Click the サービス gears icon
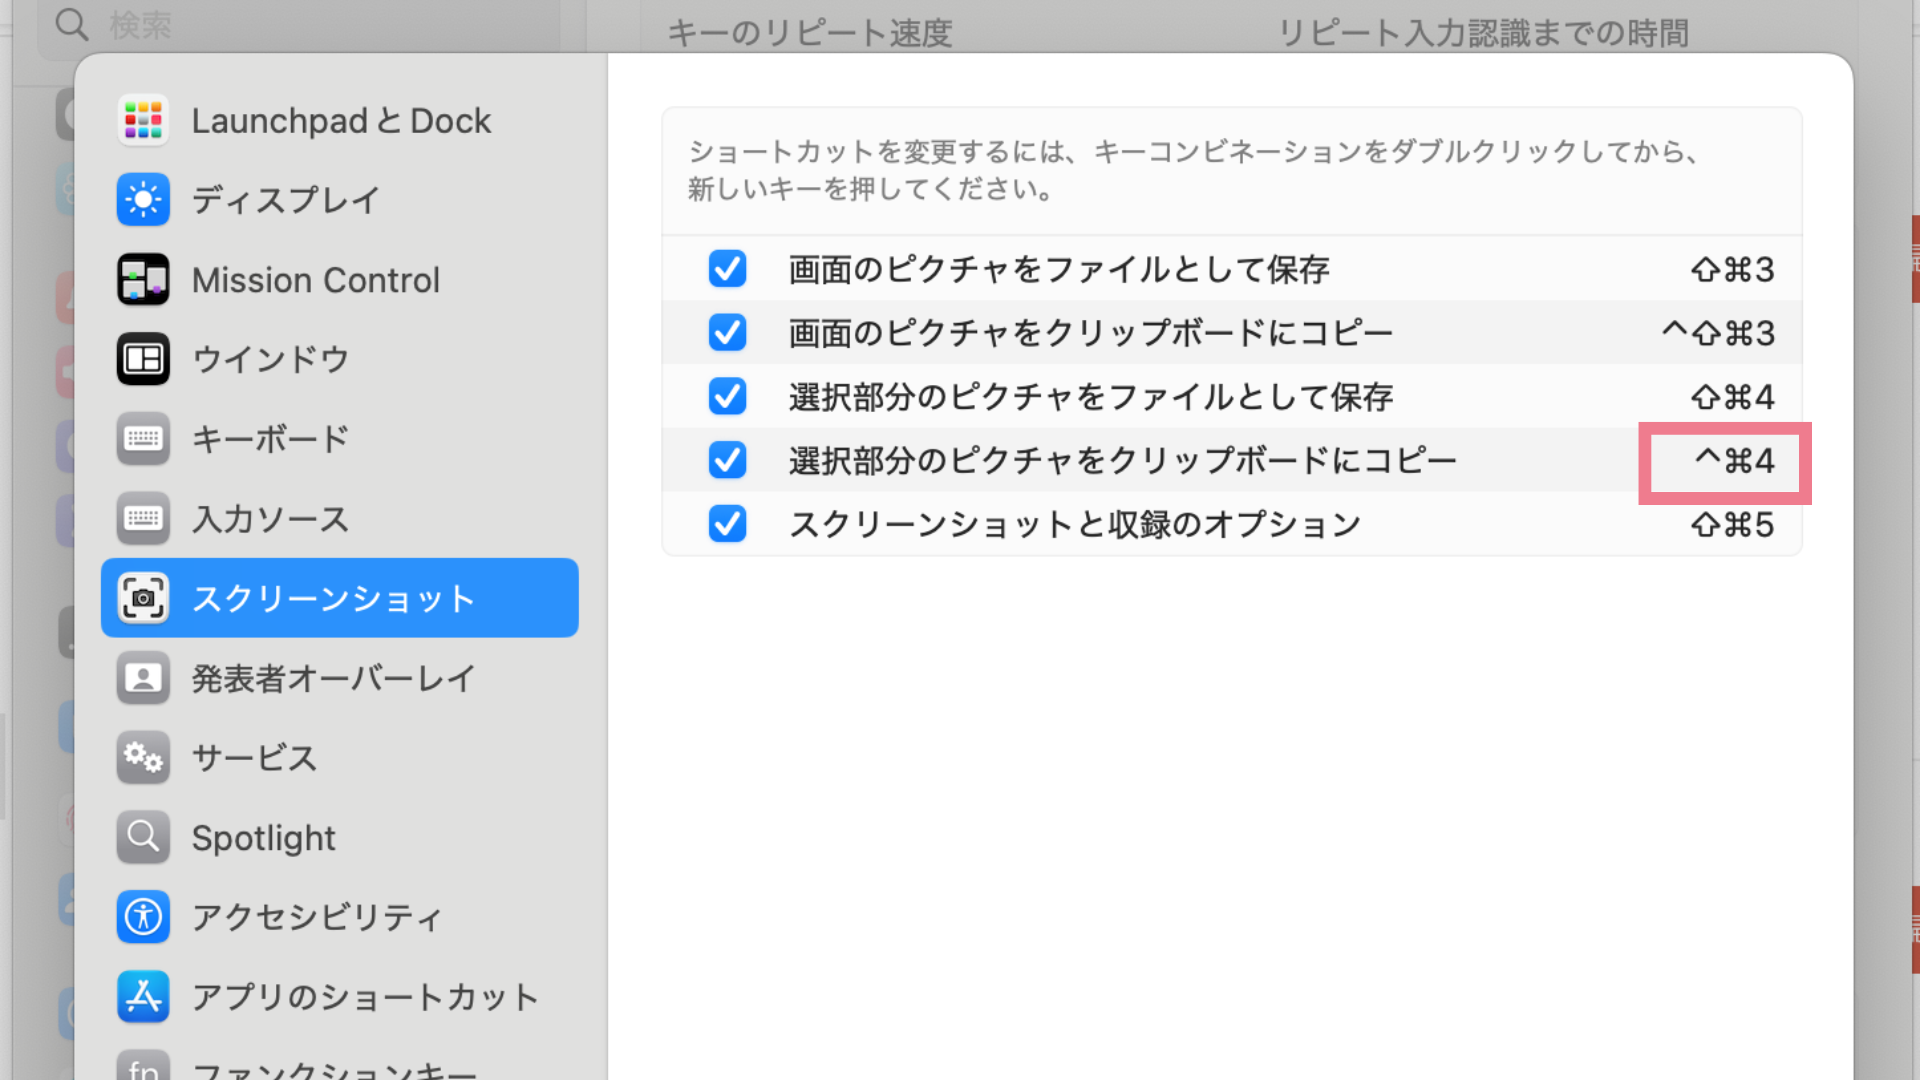The width and height of the screenshot is (1920, 1080). coord(143,758)
